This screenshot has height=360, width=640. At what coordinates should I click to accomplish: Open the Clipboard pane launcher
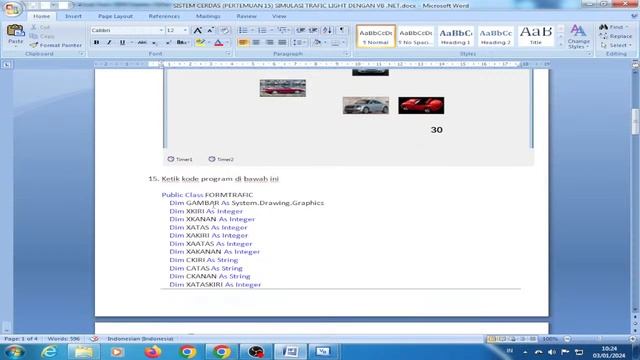pyautogui.click(x=81, y=54)
